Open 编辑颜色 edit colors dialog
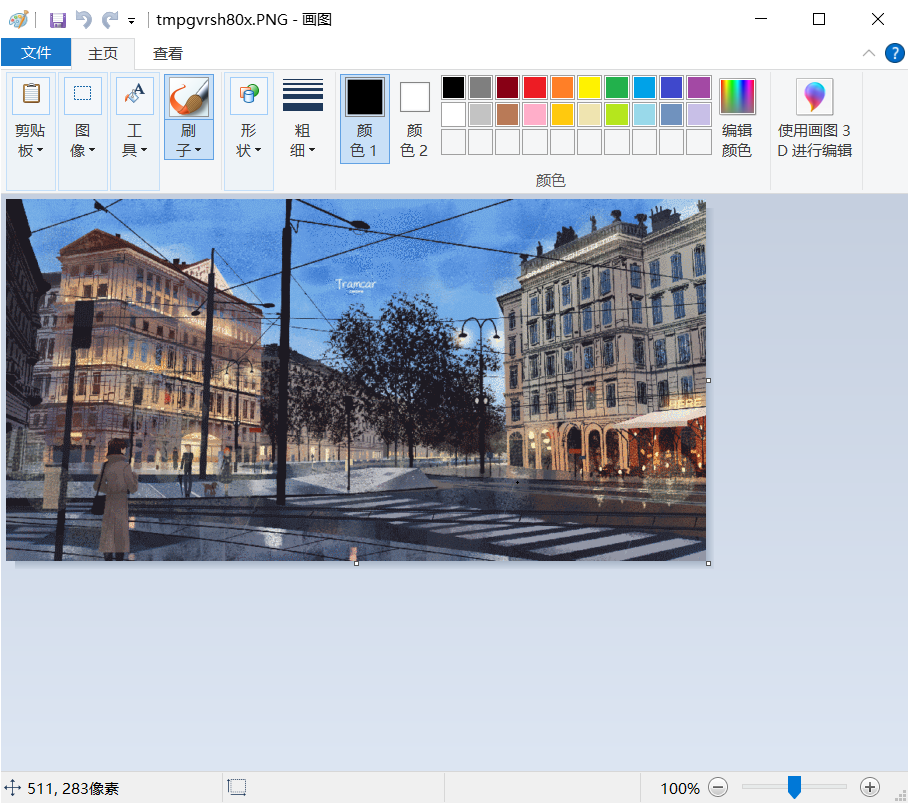Viewport: 909px width, 804px height. click(737, 118)
